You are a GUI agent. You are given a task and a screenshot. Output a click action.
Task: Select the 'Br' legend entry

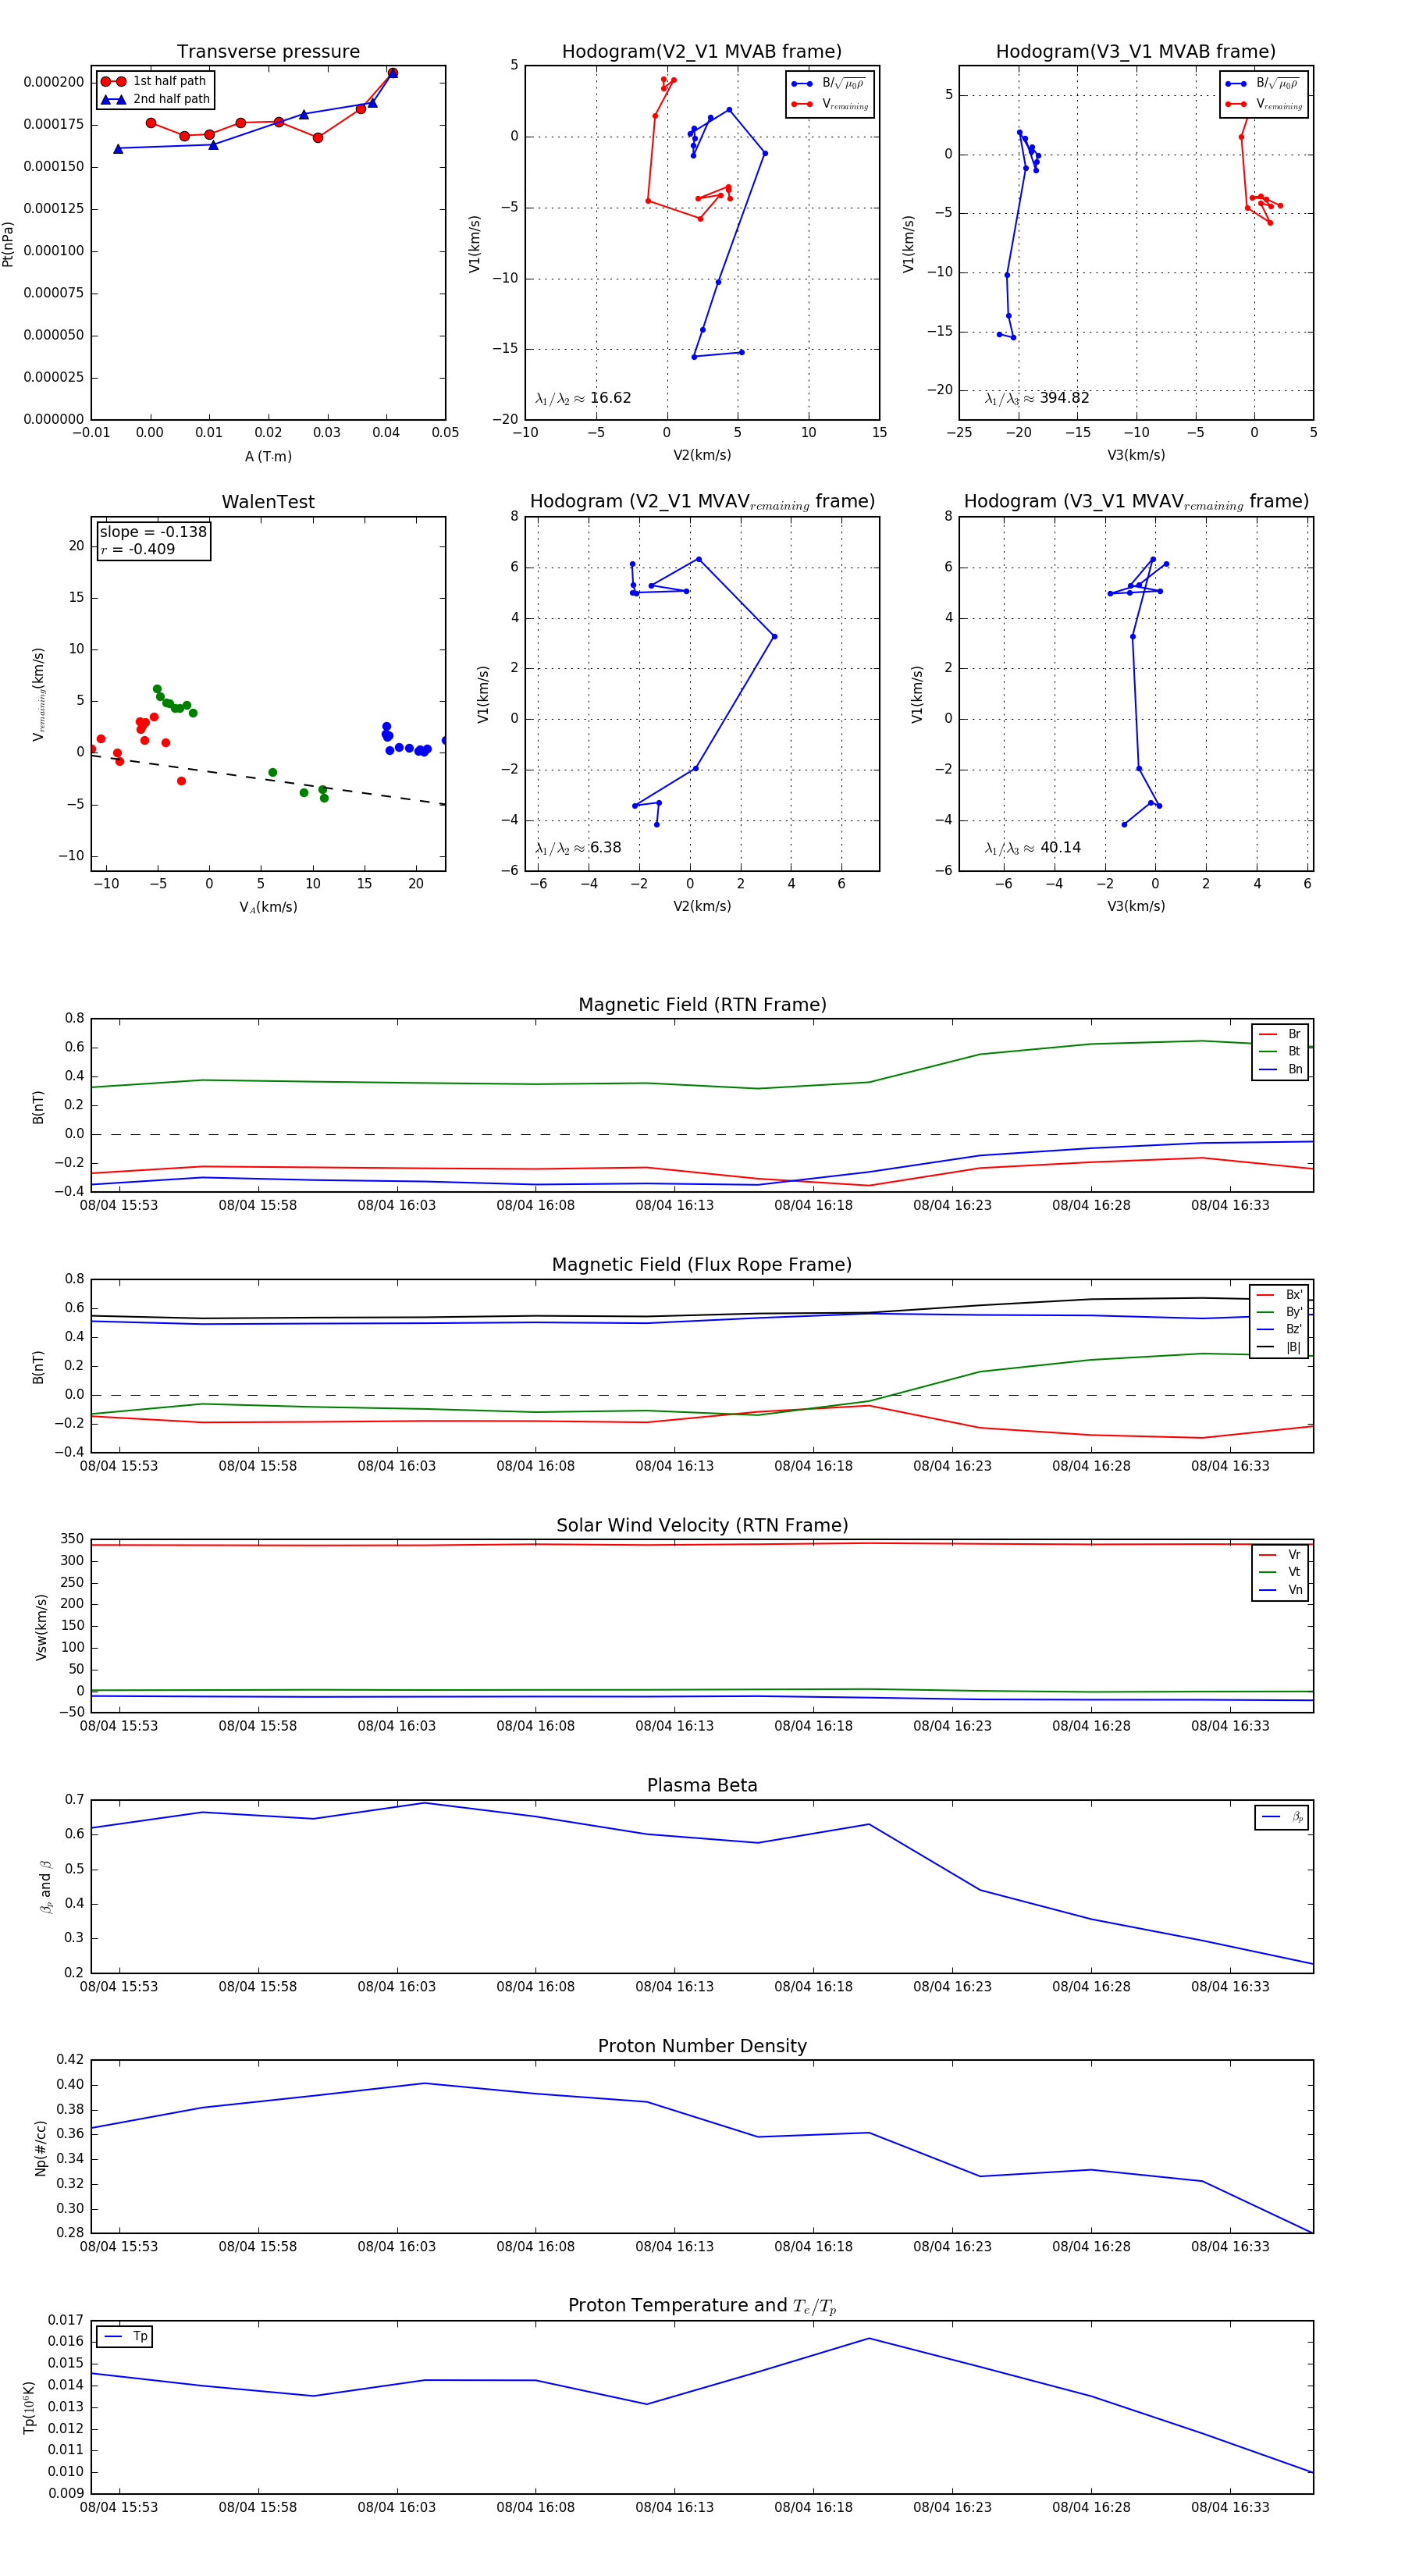1281,1034
